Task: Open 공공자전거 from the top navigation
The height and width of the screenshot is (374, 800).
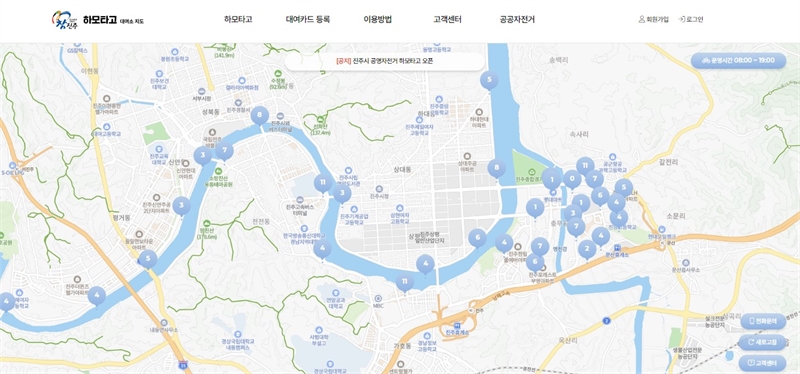Action: point(517,19)
